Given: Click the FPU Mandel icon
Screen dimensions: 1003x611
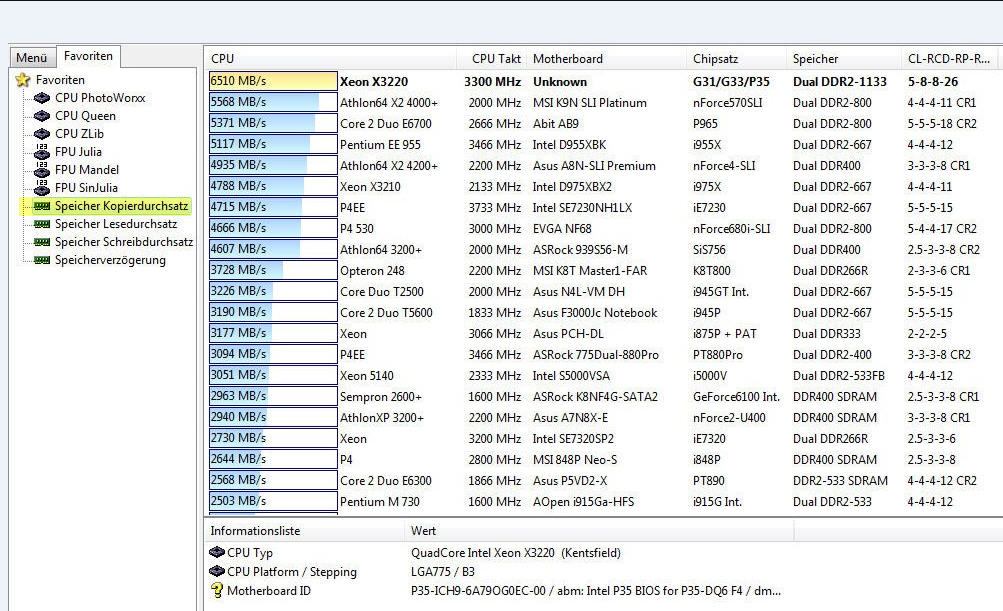Looking at the screenshot, I should click(x=42, y=170).
